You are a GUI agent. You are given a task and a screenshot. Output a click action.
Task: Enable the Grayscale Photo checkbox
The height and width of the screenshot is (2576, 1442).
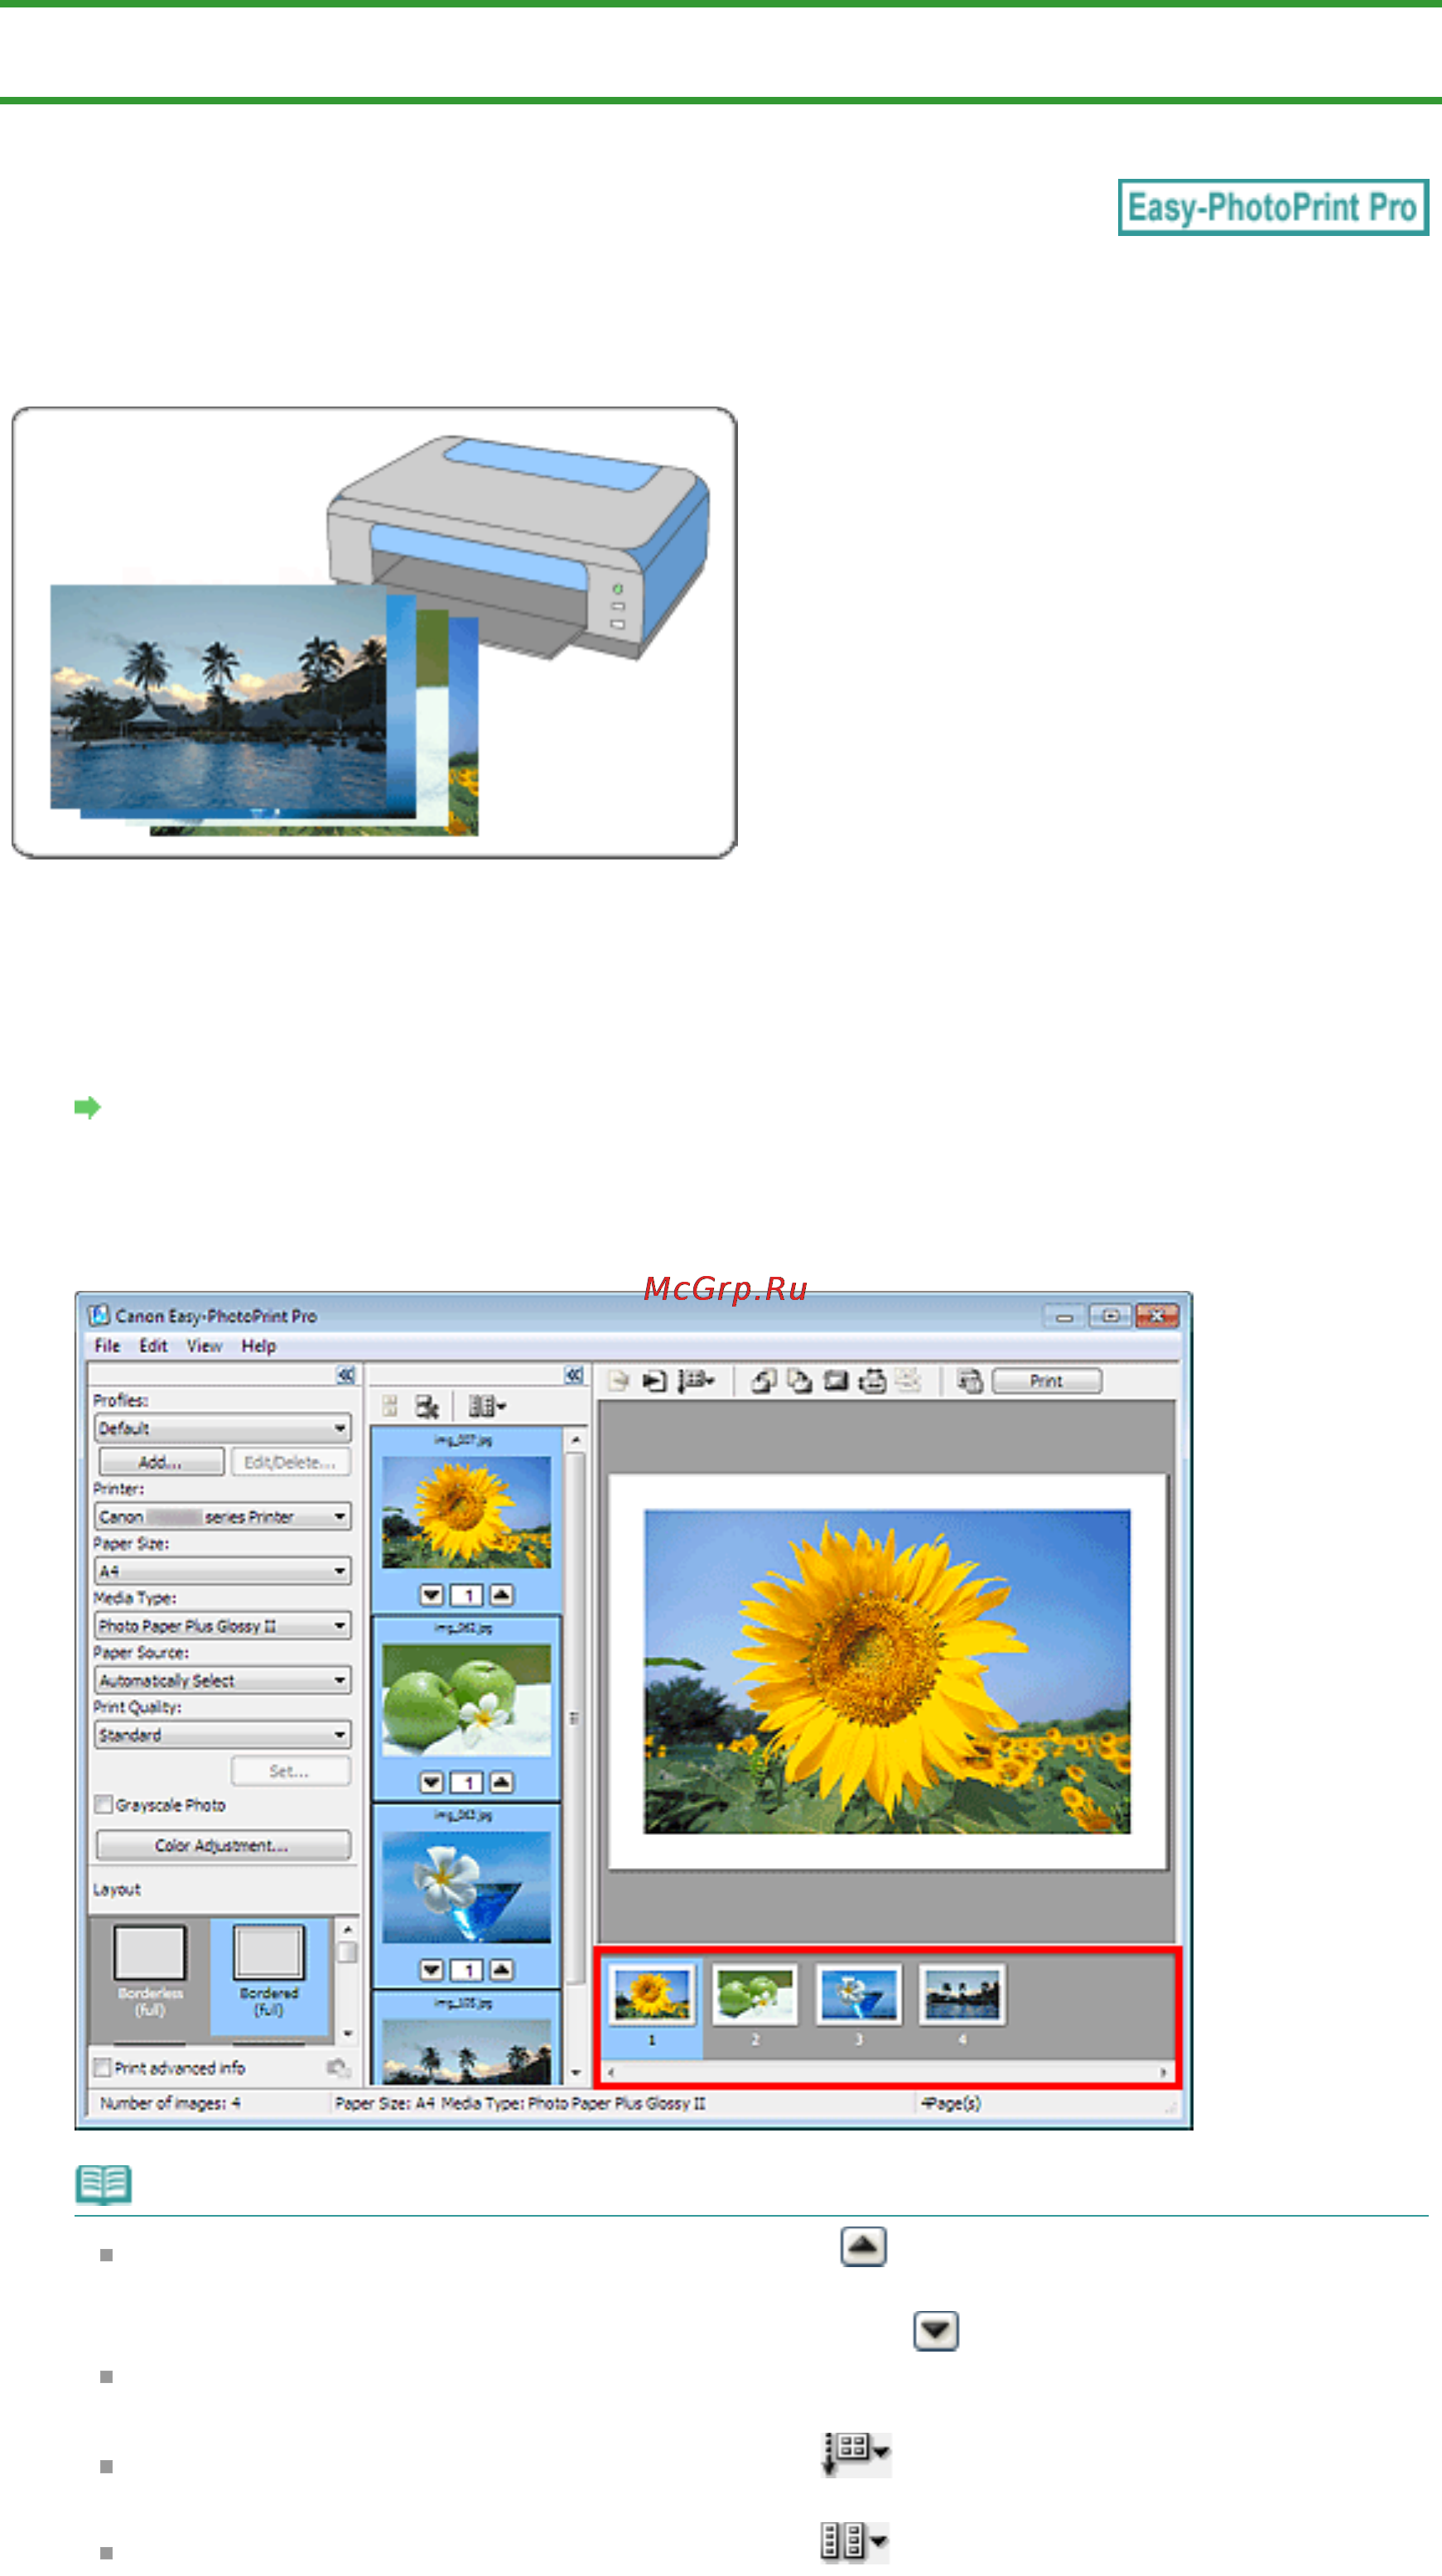point(103,1804)
